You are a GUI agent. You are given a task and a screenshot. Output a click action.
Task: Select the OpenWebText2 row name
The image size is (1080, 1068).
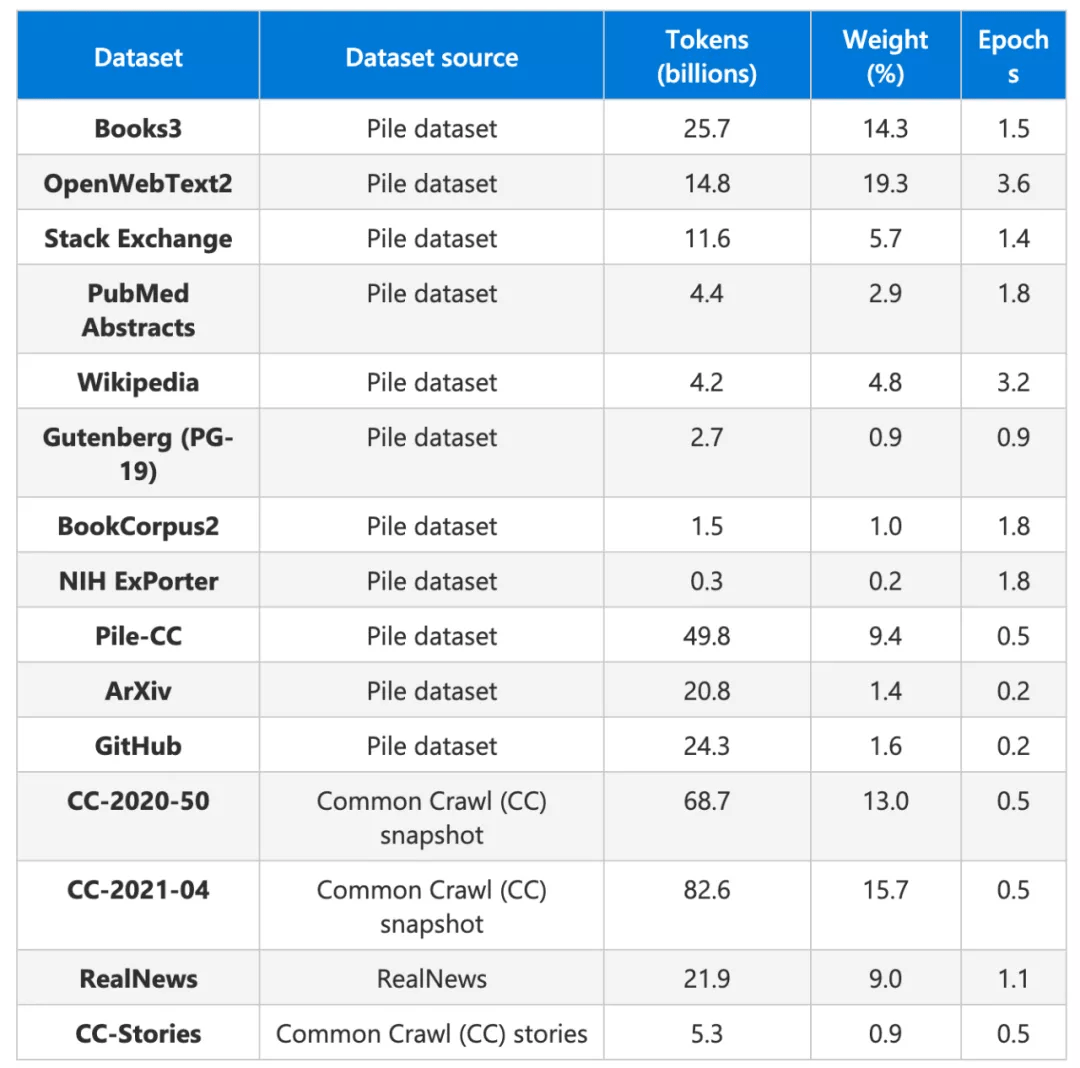pos(138,183)
